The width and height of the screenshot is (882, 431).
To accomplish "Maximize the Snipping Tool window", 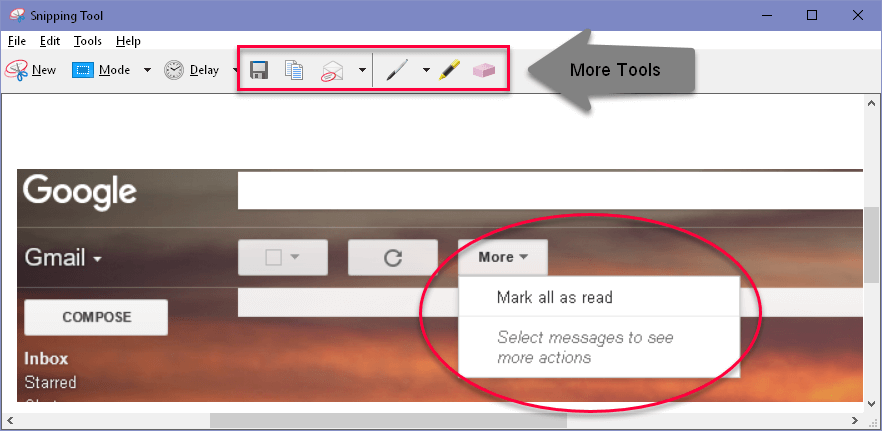I will coord(812,15).
